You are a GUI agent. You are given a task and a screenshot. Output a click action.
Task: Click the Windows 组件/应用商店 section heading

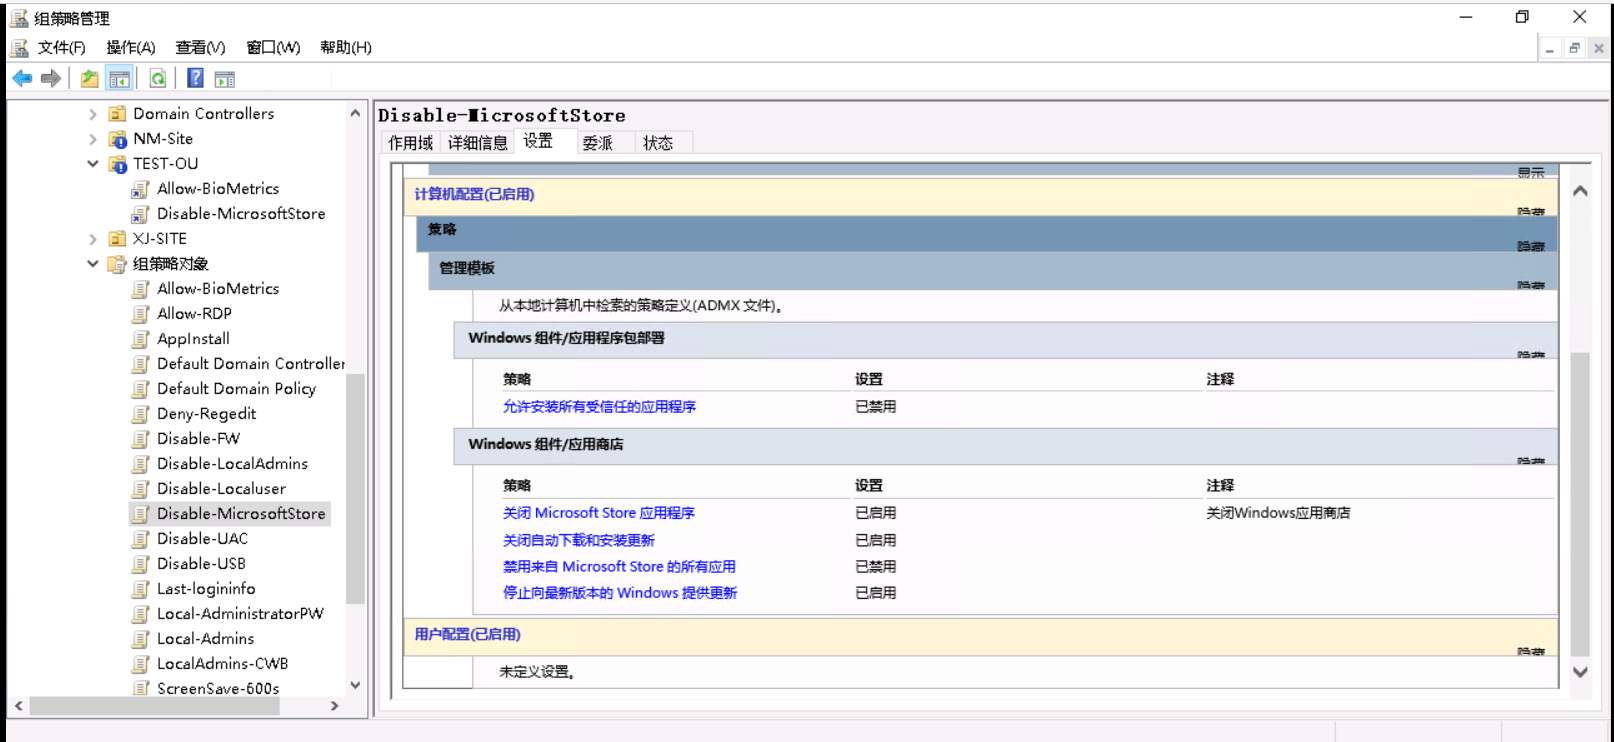[546, 444]
